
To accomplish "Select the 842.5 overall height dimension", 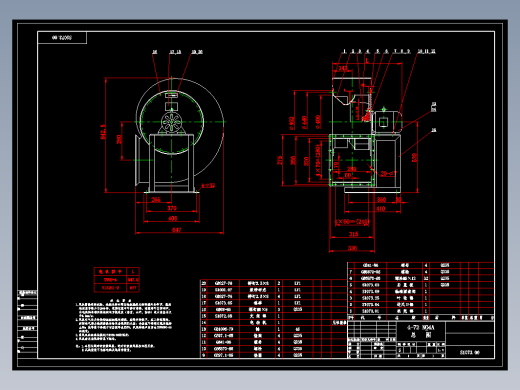I will click(x=103, y=132).
